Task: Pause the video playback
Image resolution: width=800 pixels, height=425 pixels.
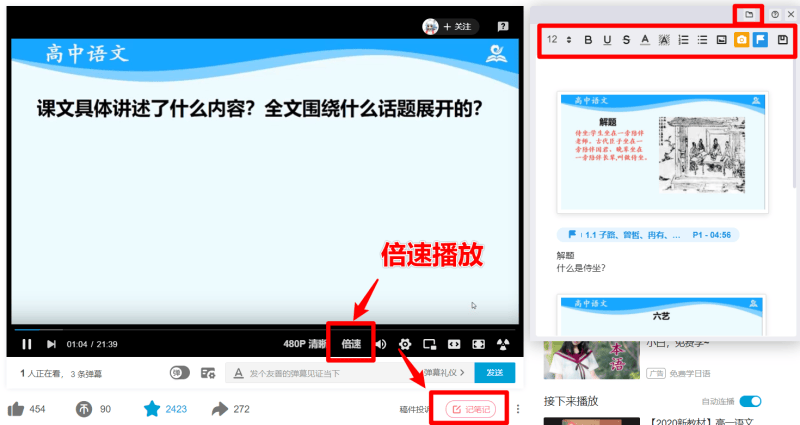Action: click(27, 344)
